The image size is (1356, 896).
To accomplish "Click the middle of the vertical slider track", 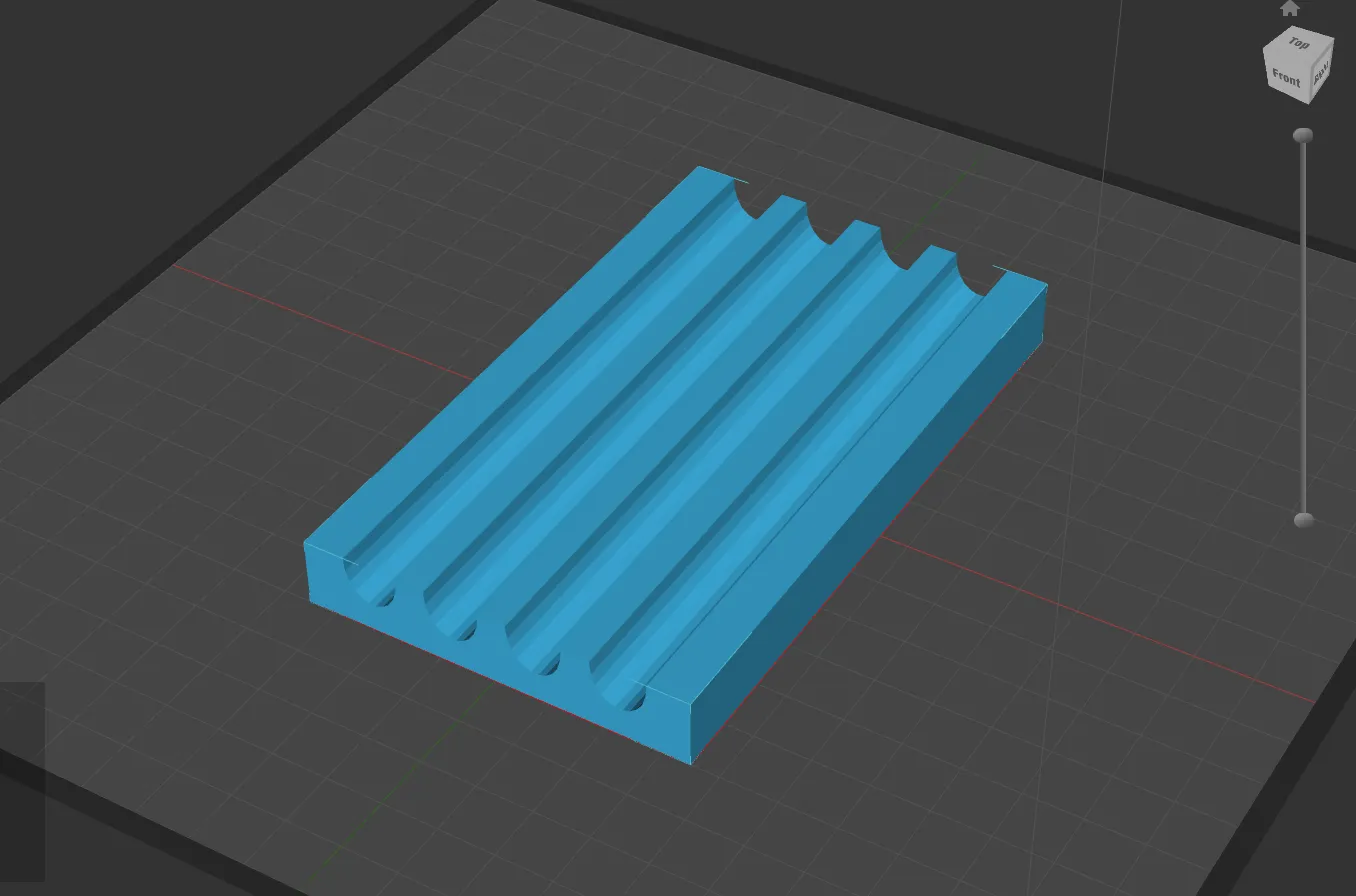I will pos(1303,328).
